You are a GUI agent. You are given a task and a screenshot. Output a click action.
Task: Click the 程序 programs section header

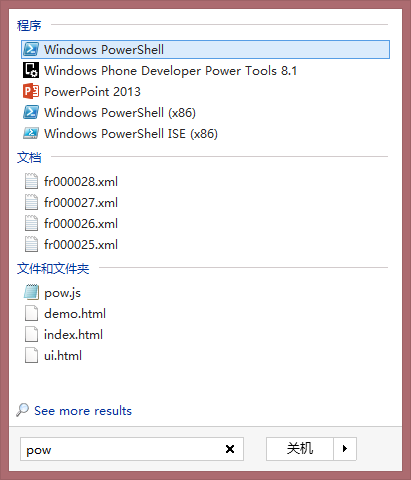coord(29,25)
